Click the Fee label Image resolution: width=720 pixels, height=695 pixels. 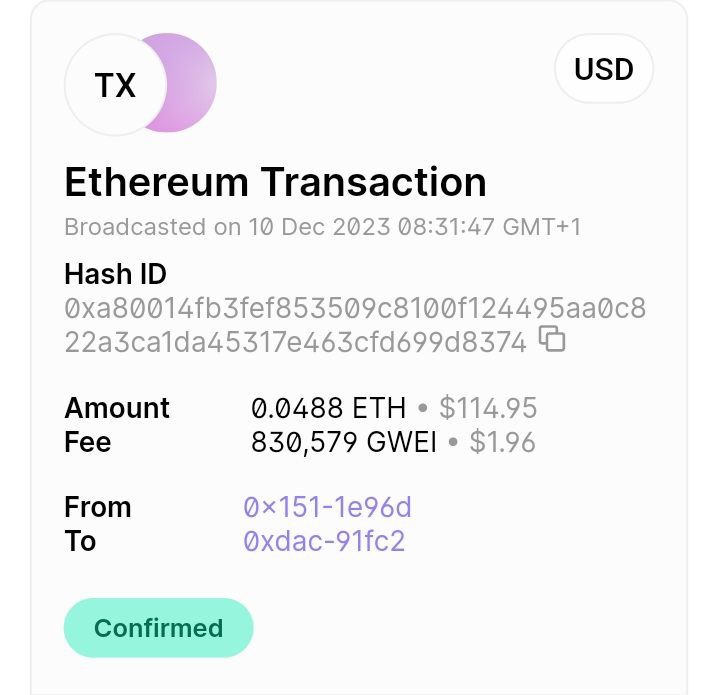pos(88,442)
